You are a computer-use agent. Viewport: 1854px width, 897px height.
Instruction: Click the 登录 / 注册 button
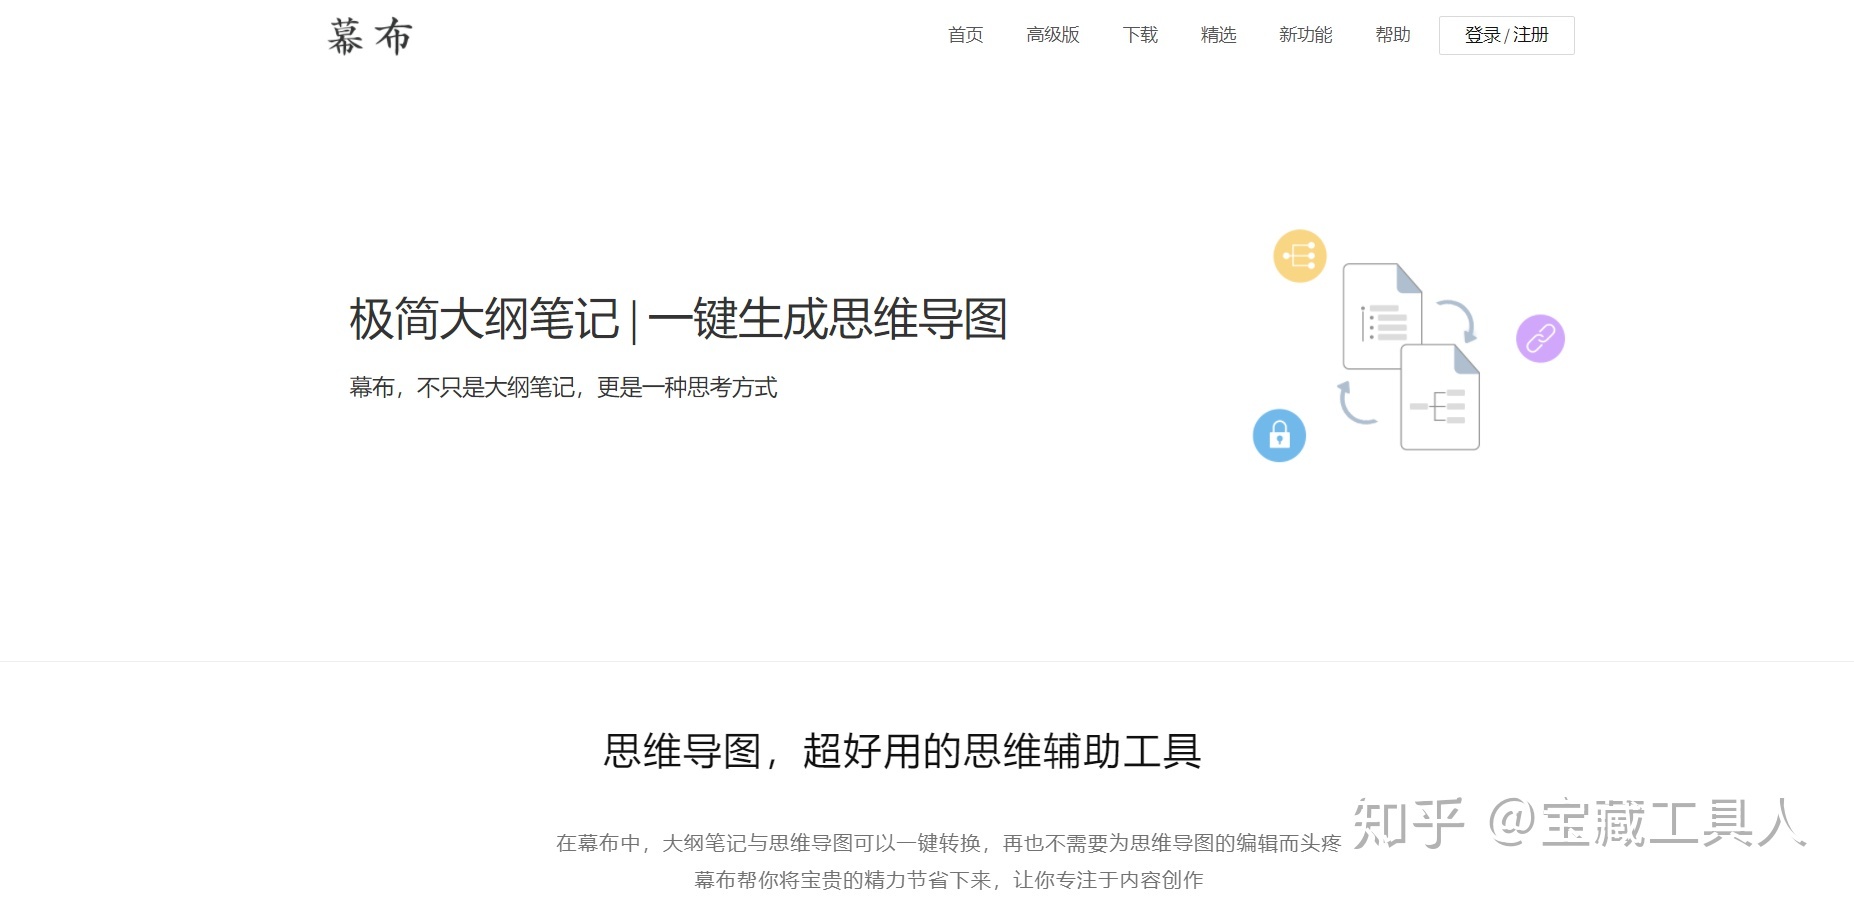[1506, 35]
